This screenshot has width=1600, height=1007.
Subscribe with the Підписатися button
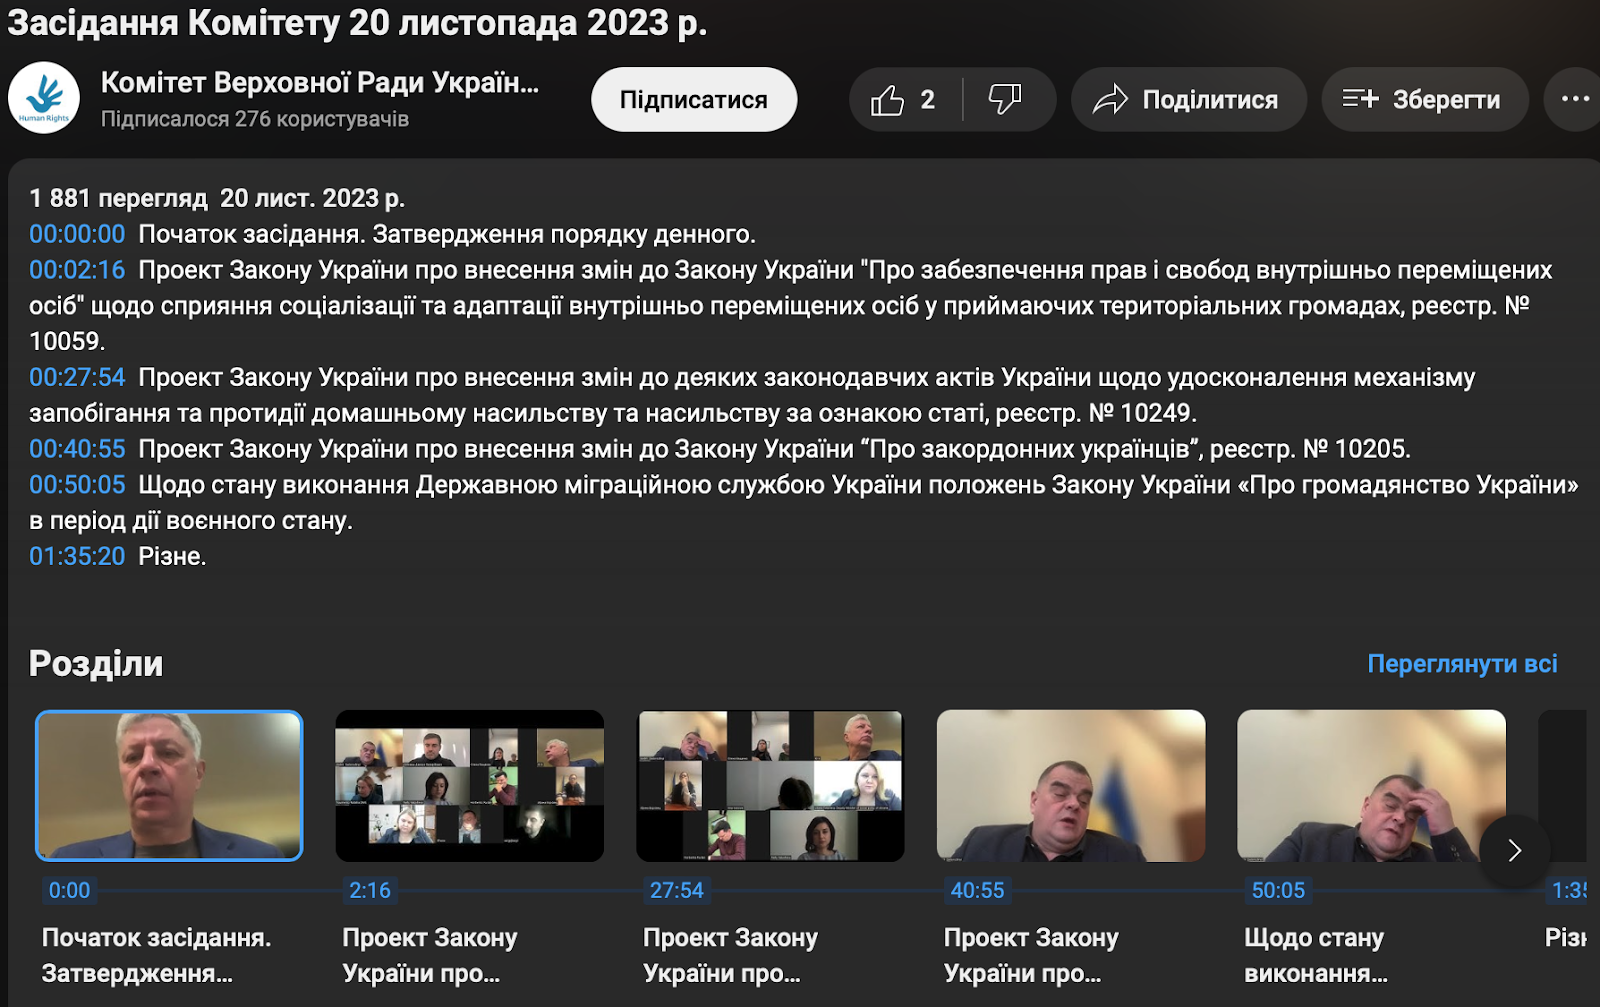click(694, 100)
